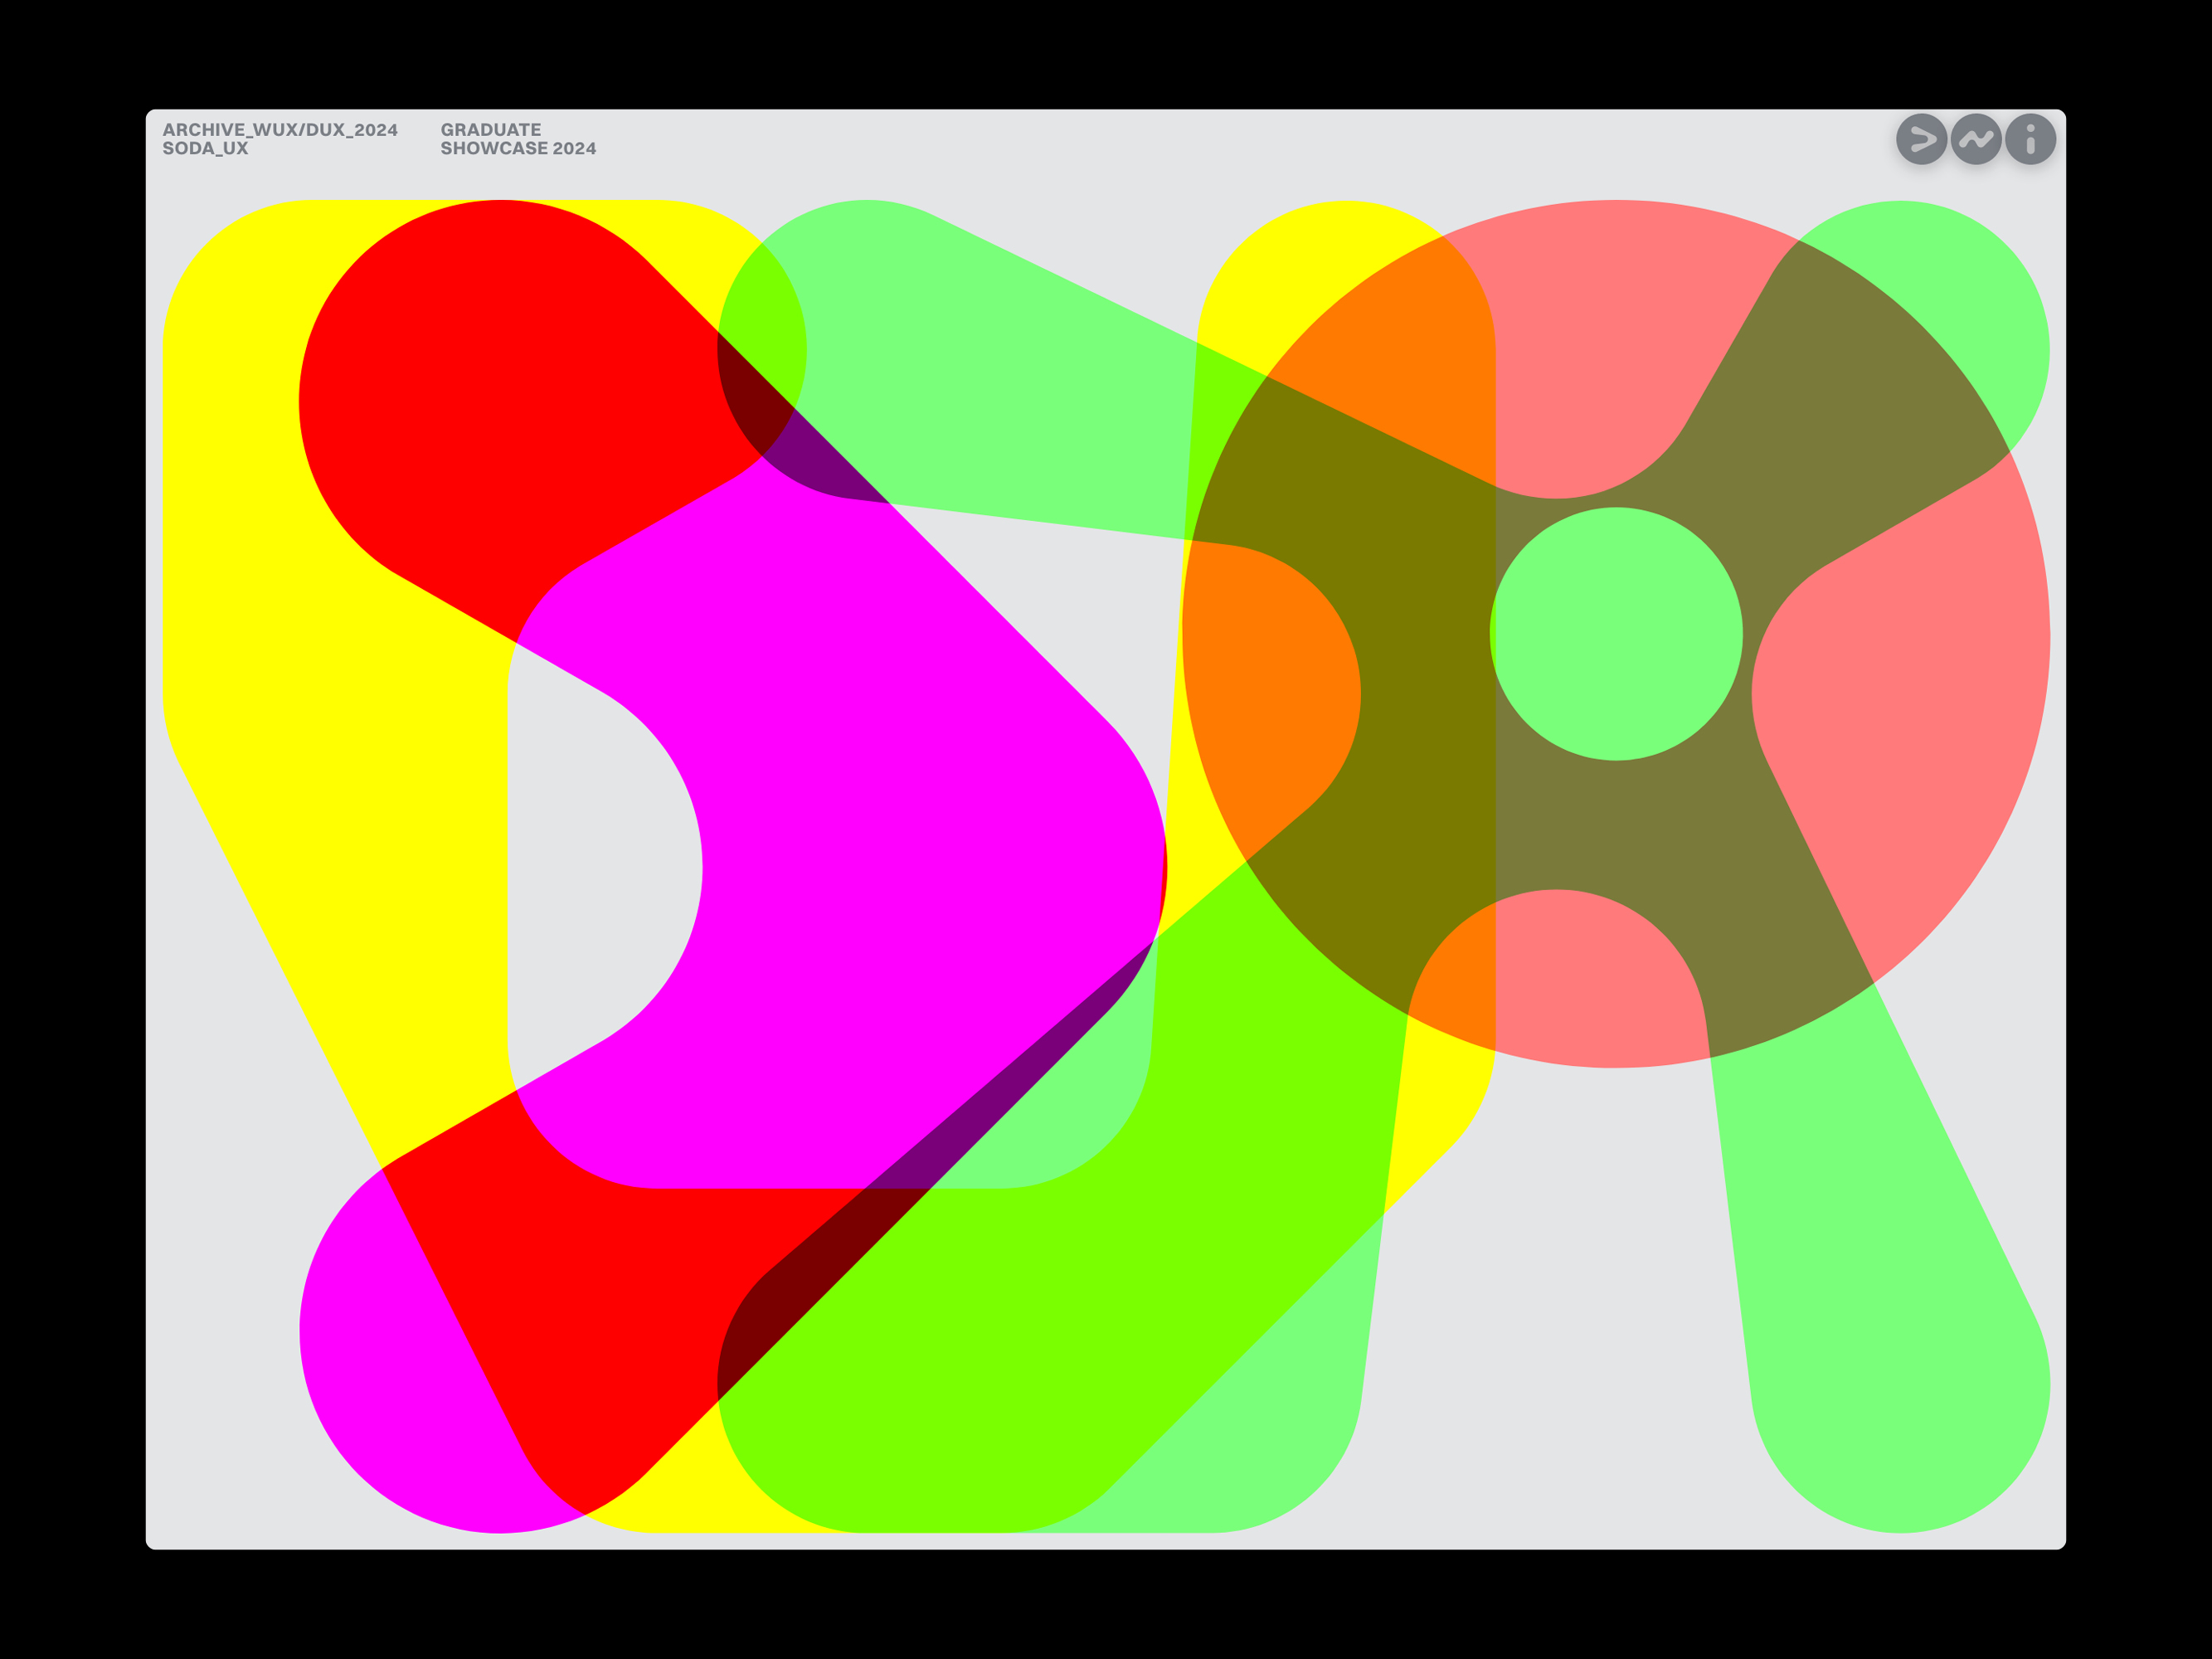Click green rounded leg end at bottom-right
The height and width of the screenshot is (1659, 2212).
coord(1900,1385)
